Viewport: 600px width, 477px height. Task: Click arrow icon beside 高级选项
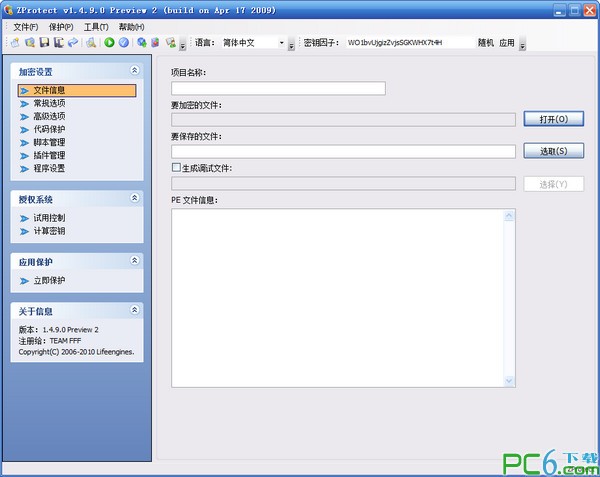click(x=24, y=117)
